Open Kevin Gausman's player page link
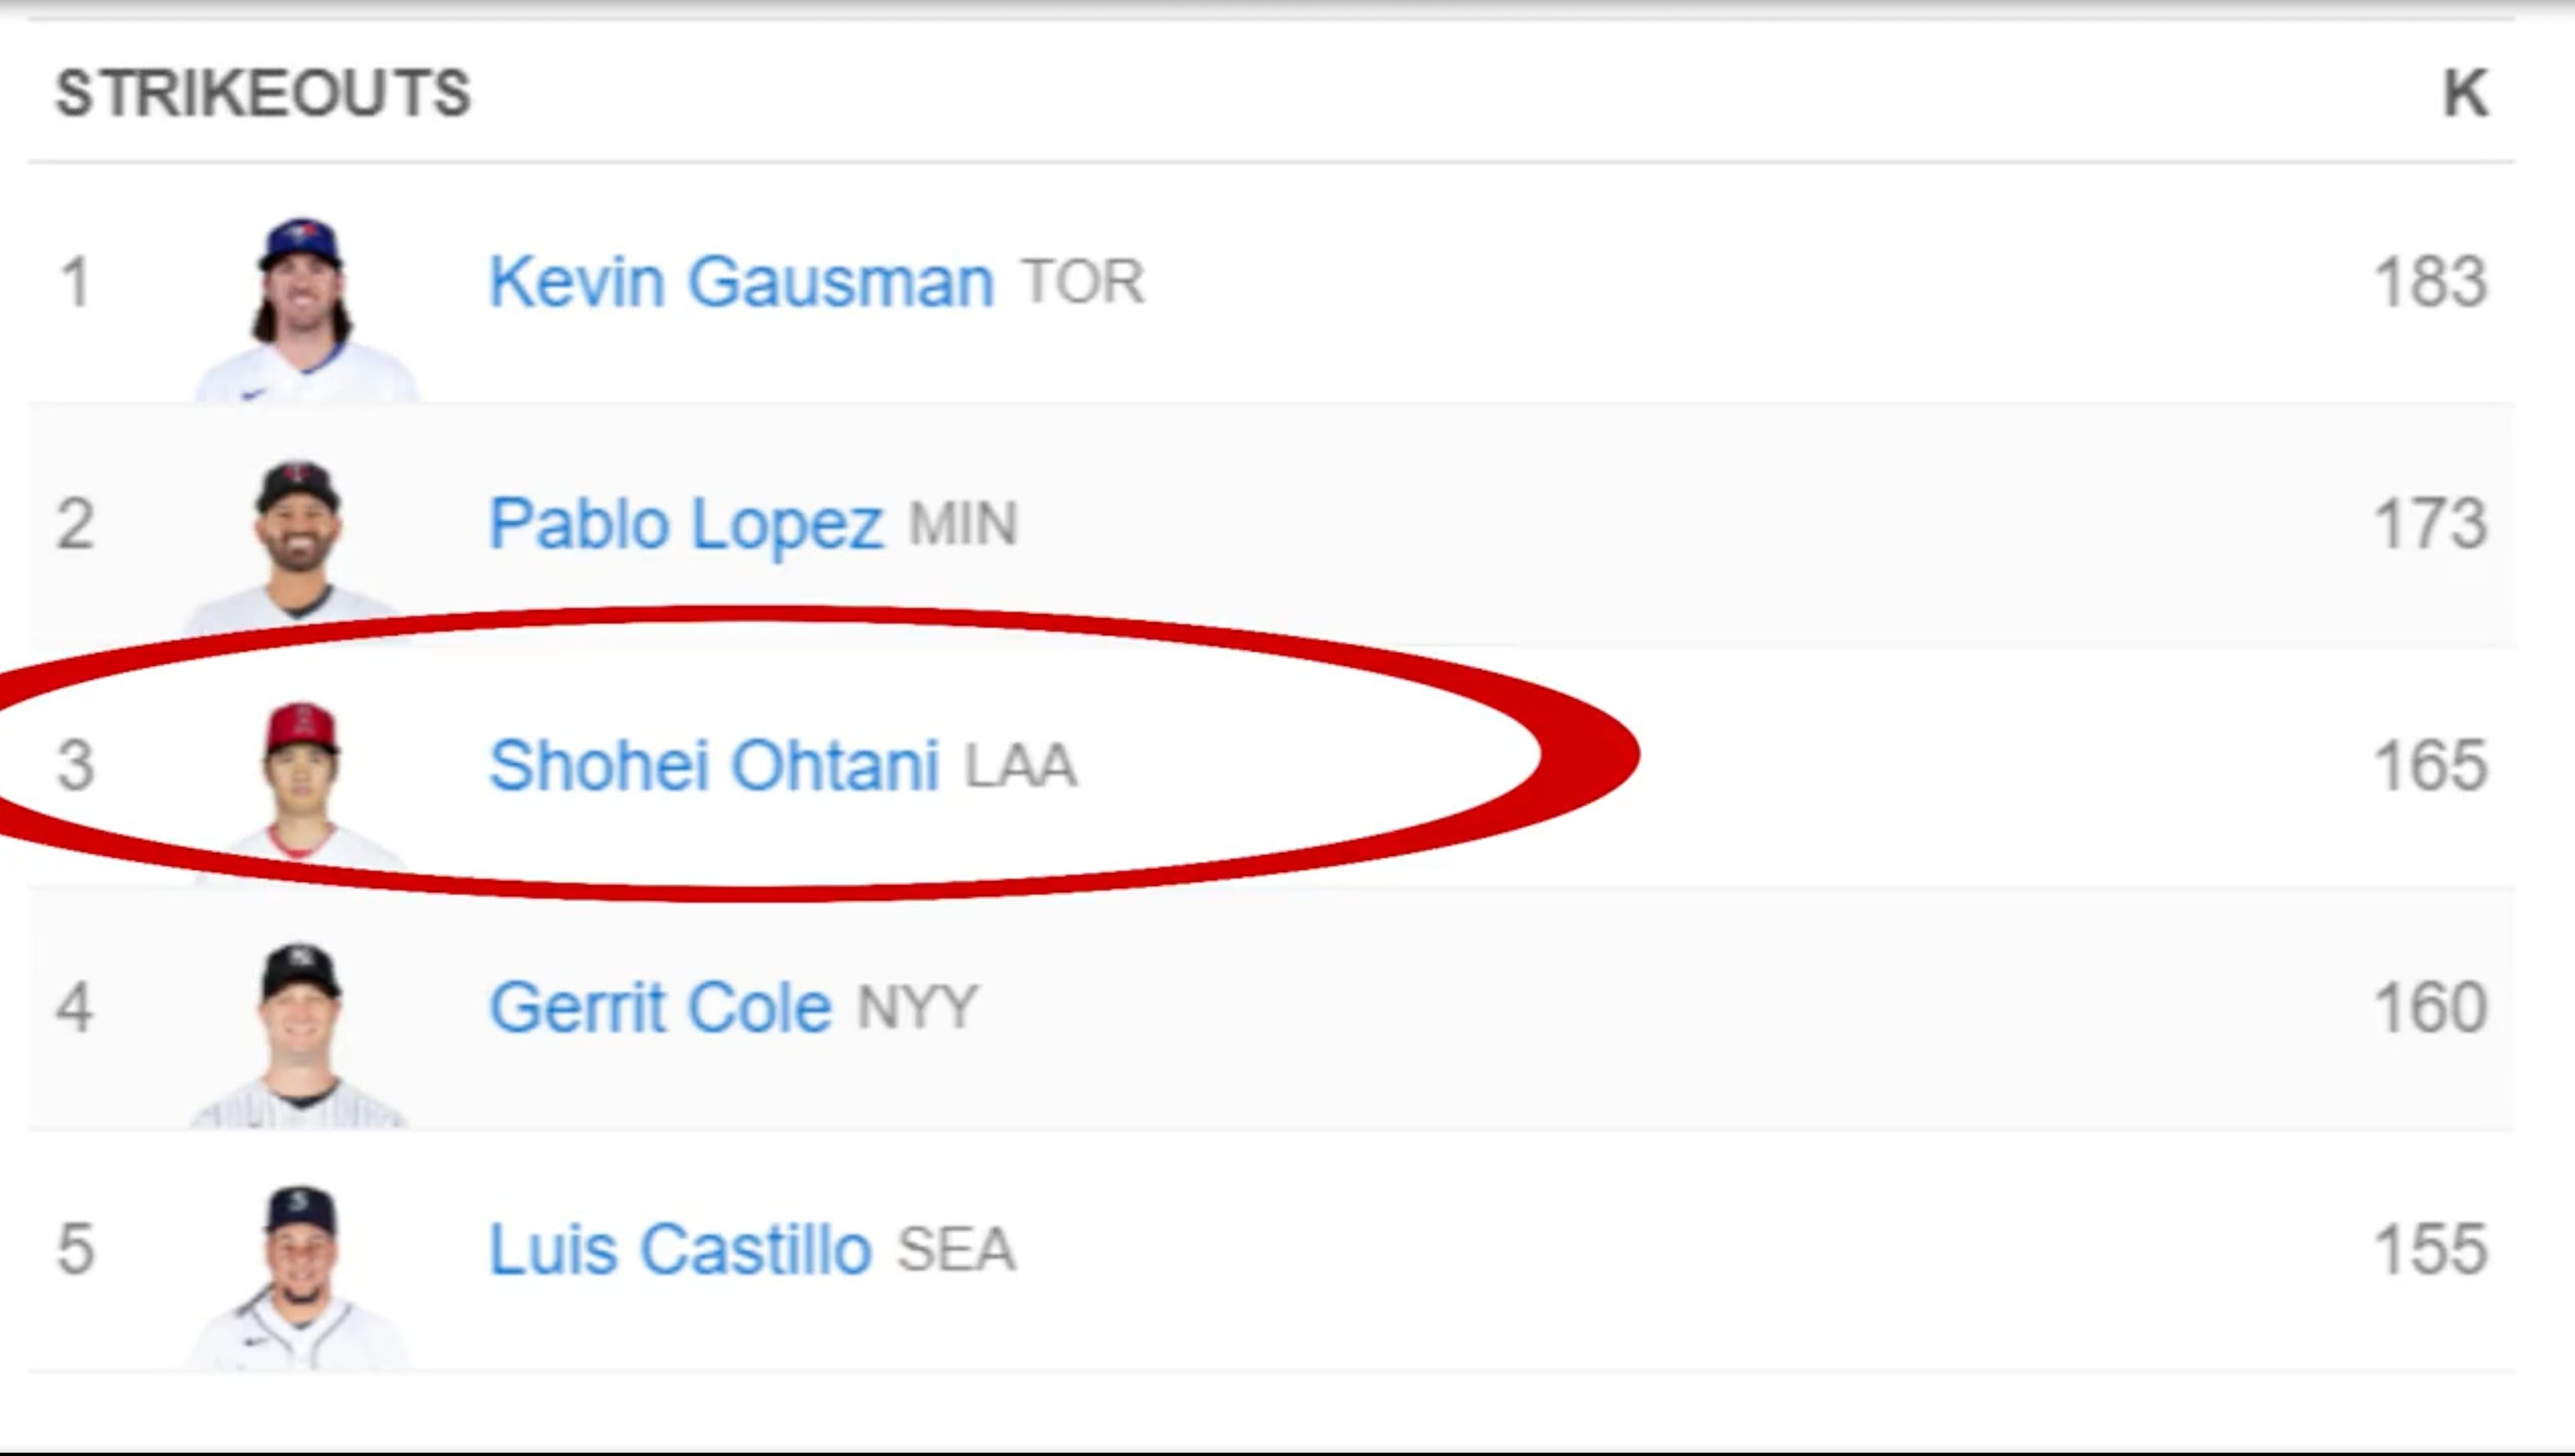Viewport: 2575px width, 1456px height. (740, 282)
